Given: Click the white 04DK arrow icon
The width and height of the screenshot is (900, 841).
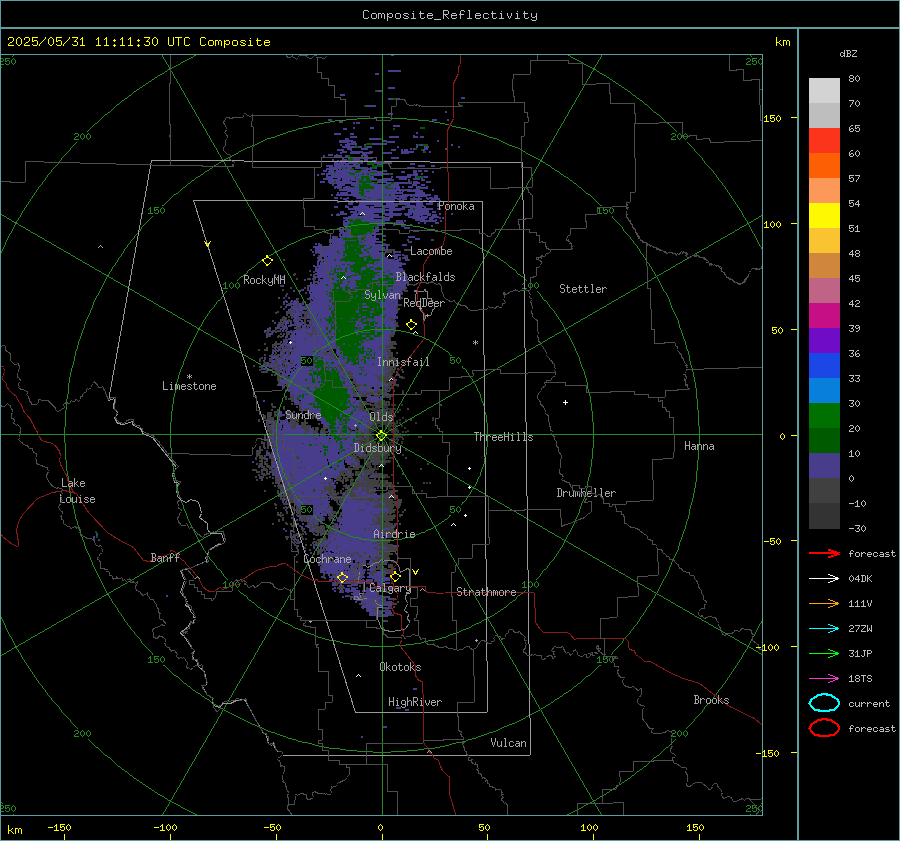Looking at the screenshot, I should 824,579.
